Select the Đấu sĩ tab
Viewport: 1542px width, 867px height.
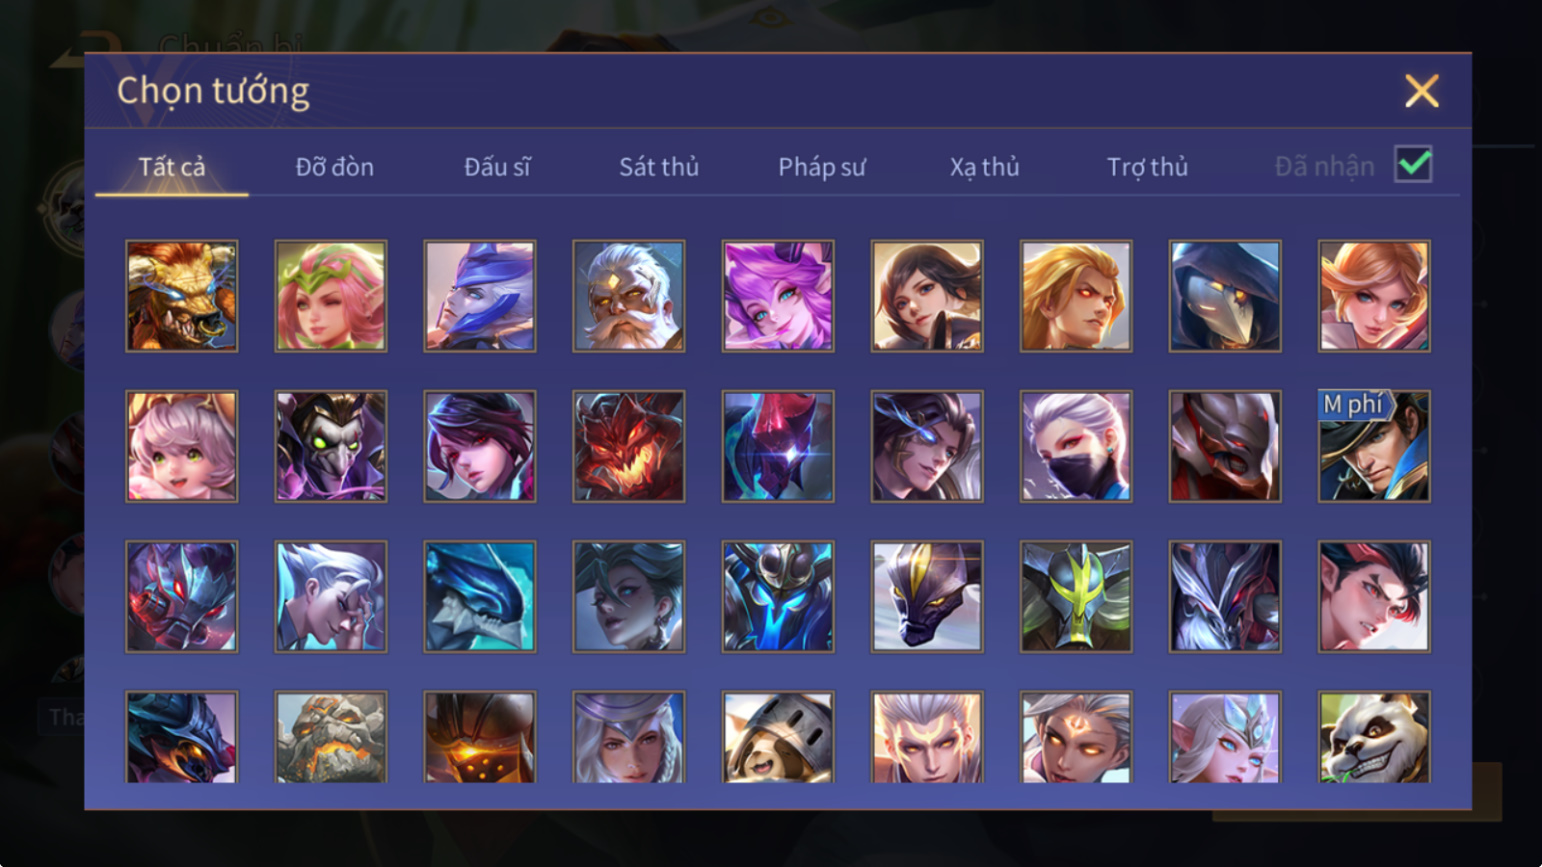[x=497, y=167]
